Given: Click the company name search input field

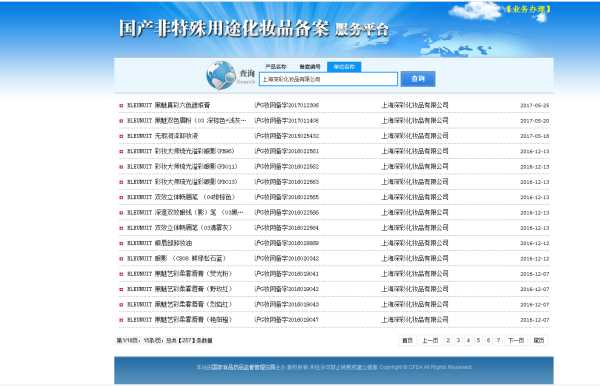Looking at the screenshot, I should (328, 79).
